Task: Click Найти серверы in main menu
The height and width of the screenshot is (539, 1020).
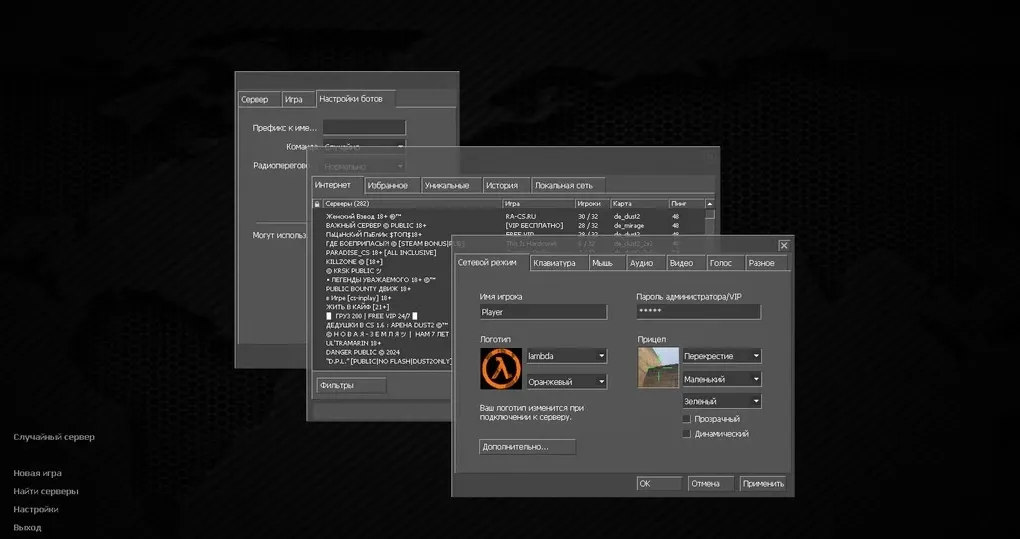Action: coord(46,491)
